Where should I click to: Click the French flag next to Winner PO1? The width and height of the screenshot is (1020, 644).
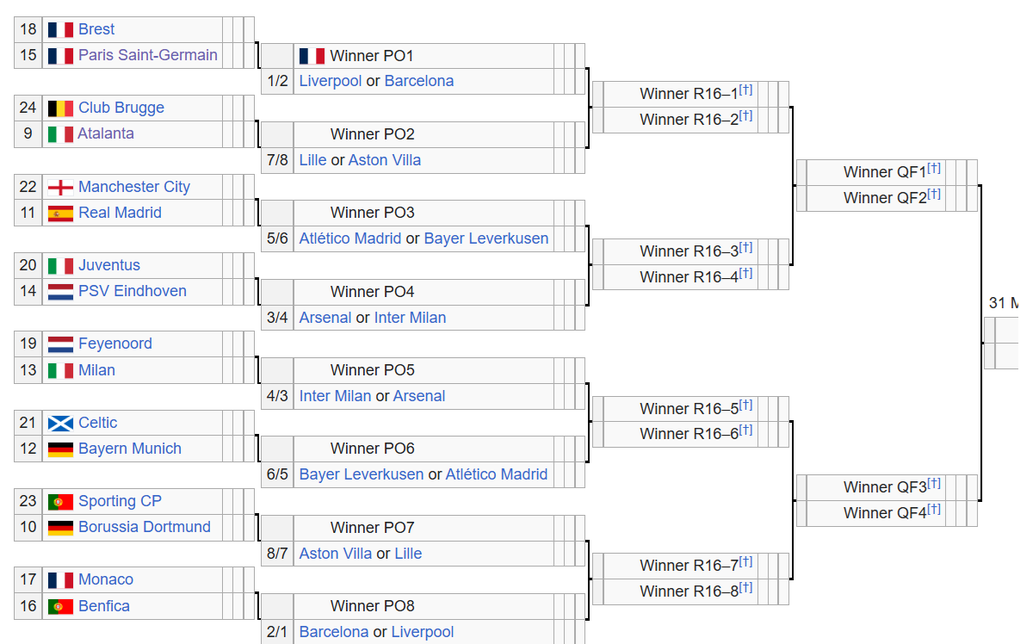pyautogui.click(x=312, y=56)
